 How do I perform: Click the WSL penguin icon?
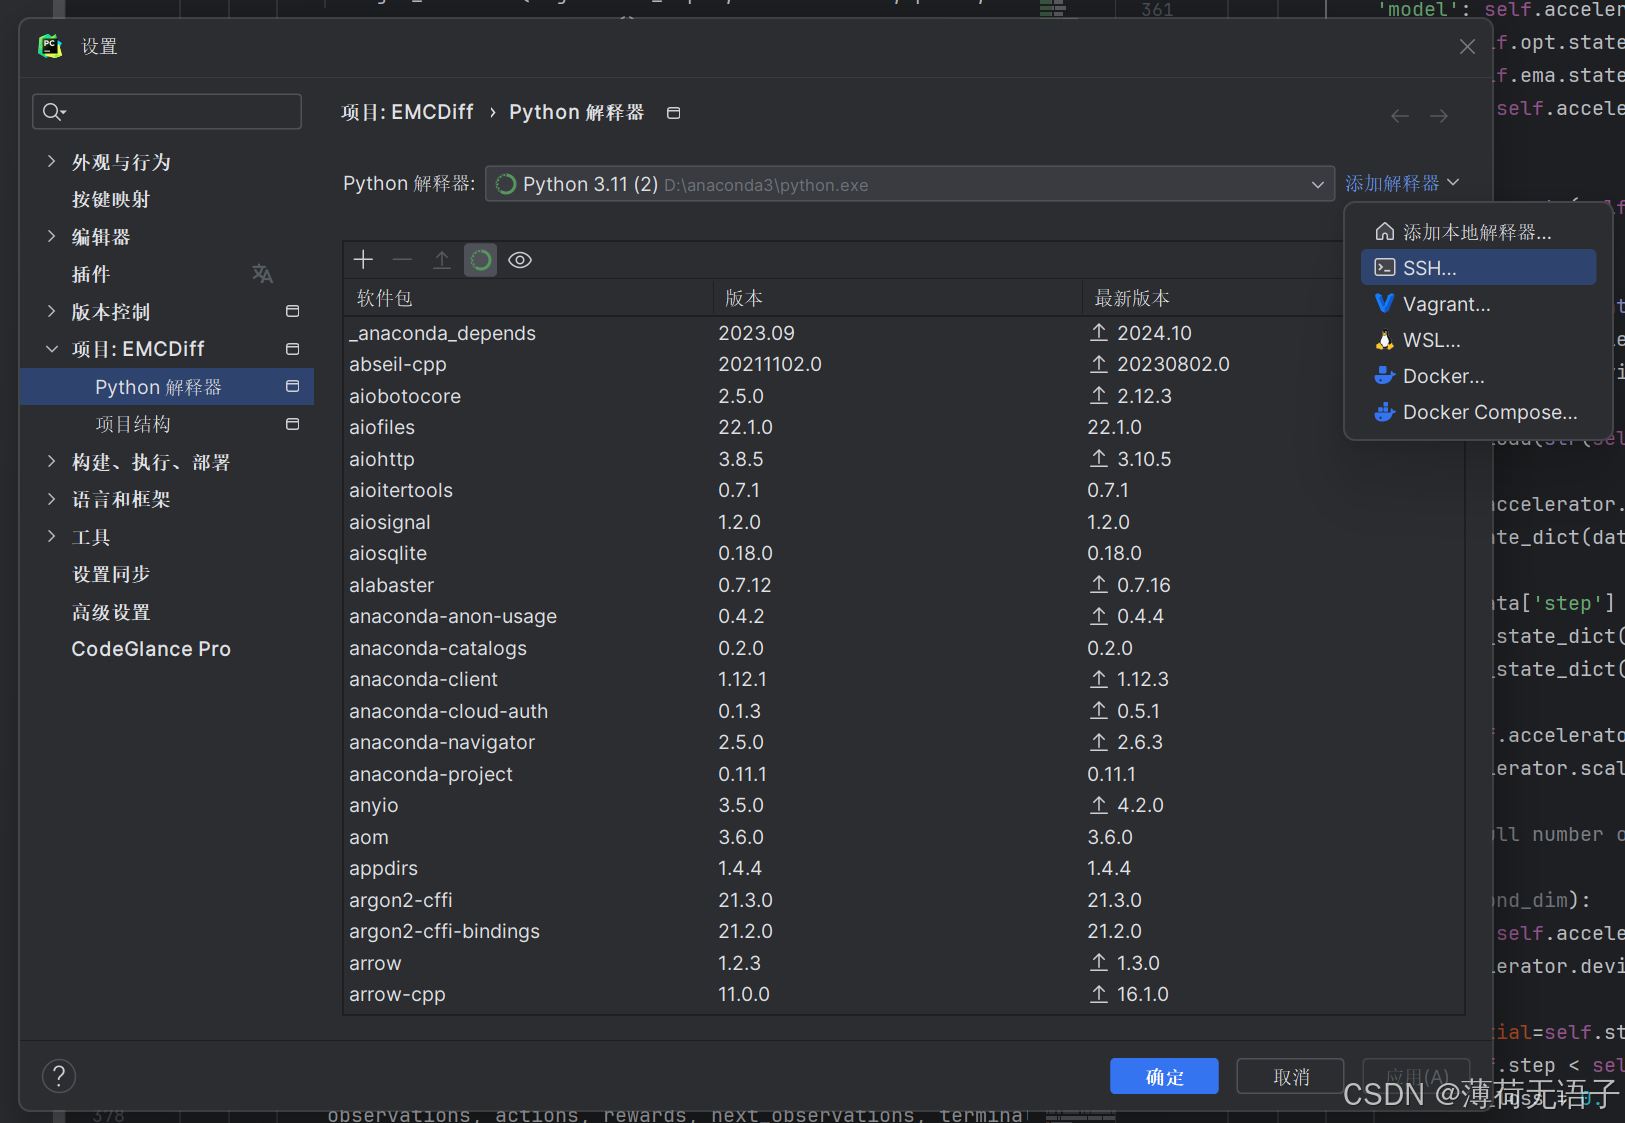pos(1384,340)
